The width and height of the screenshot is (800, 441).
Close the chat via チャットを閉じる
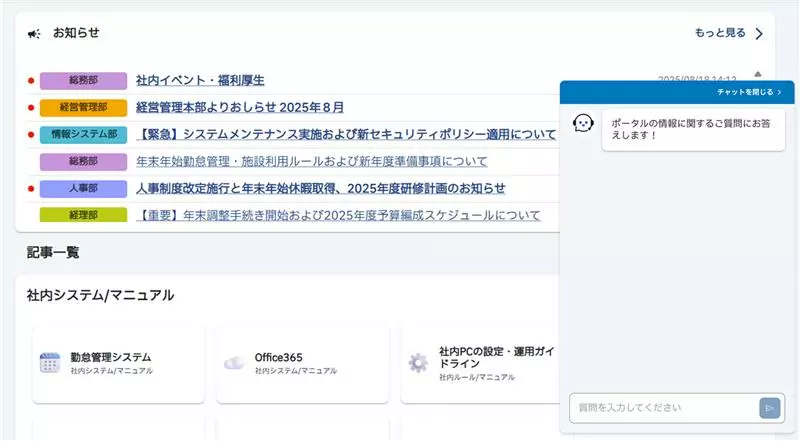tap(748, 92)
